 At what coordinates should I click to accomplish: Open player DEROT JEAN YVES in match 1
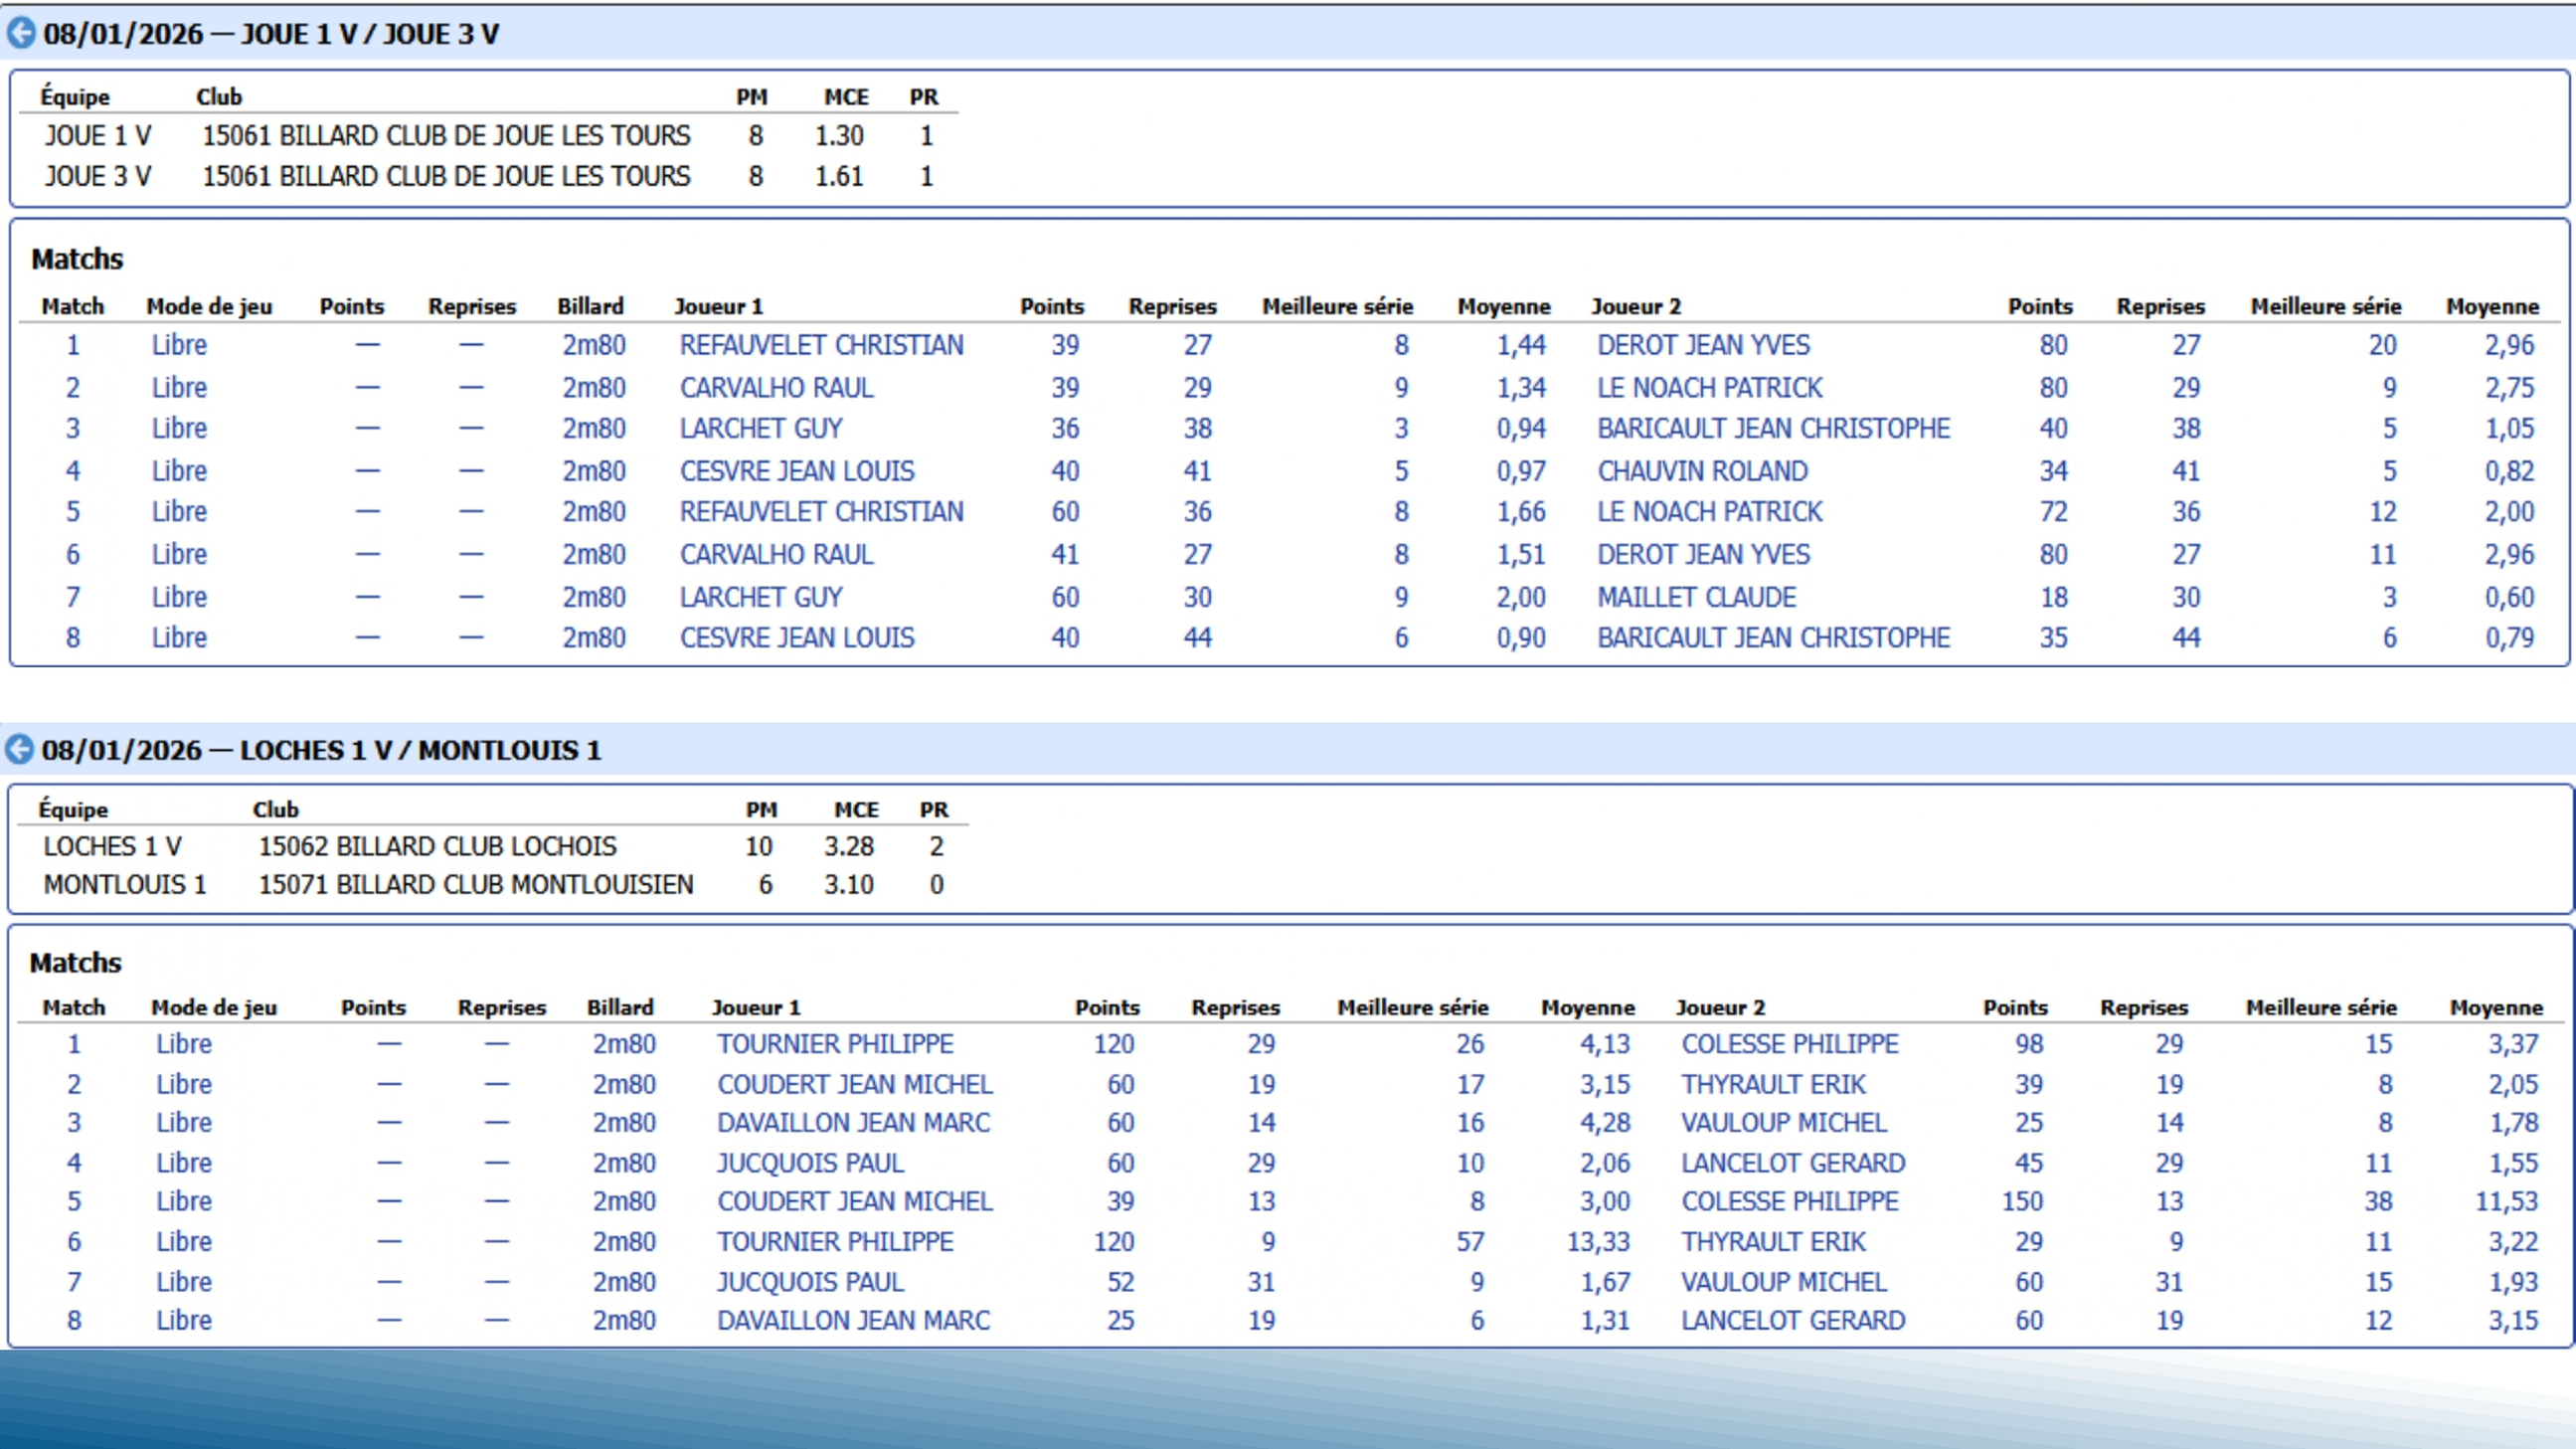pos(1702,345)
